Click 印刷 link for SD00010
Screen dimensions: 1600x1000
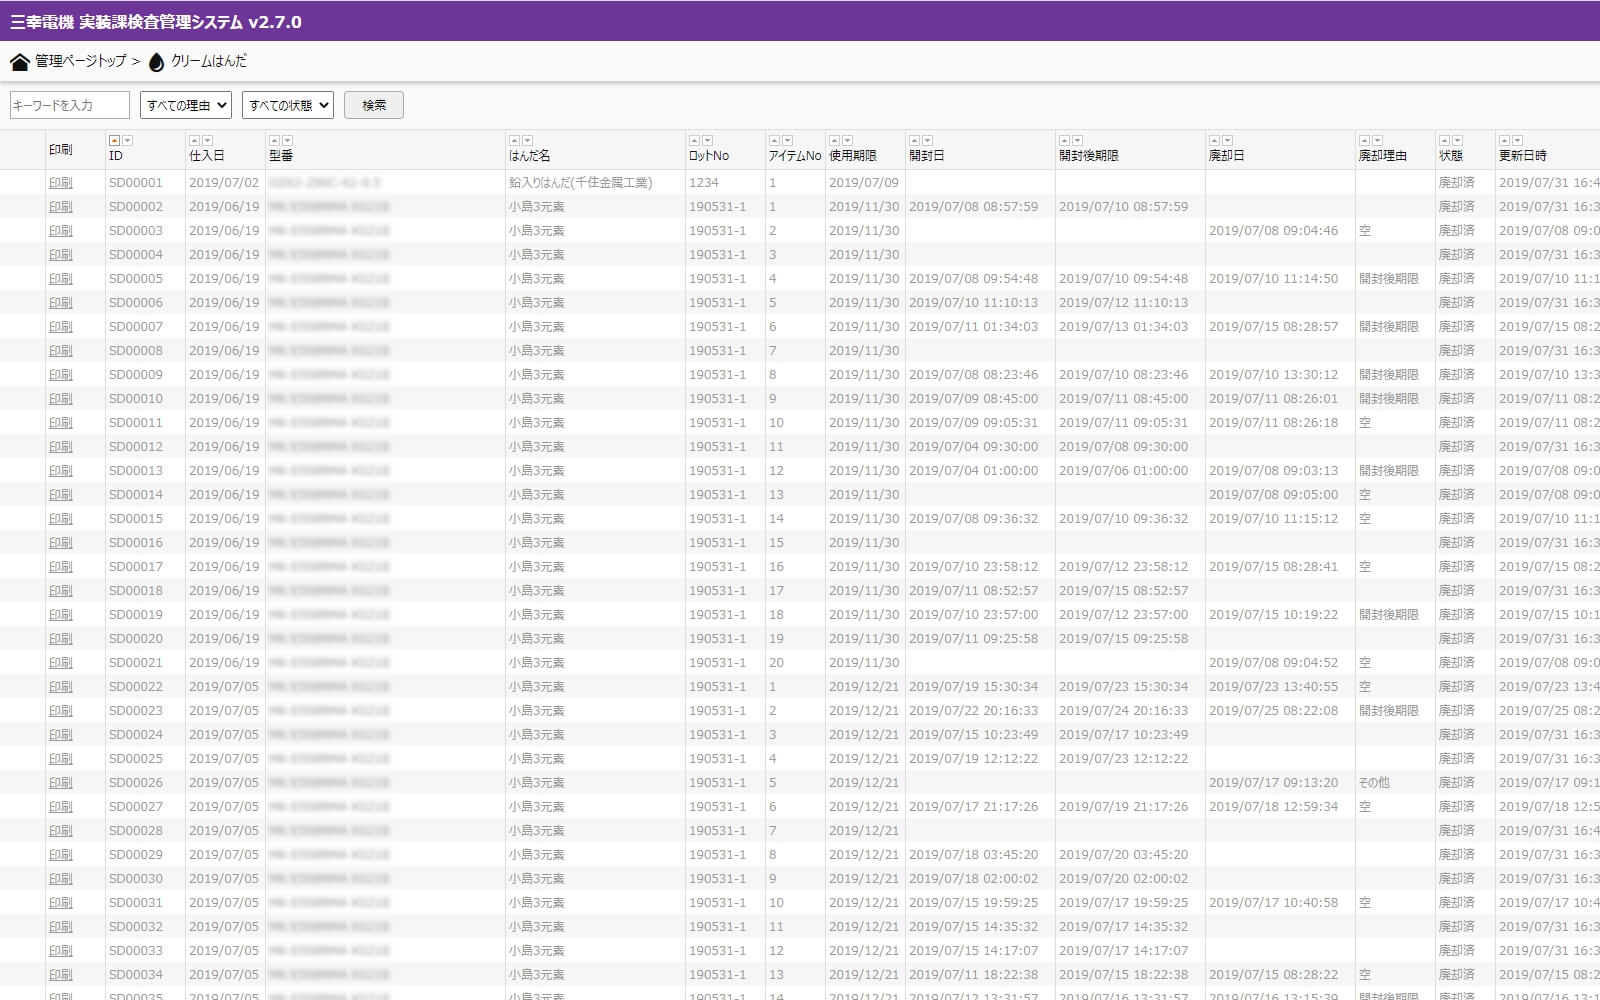pos(61,399)
